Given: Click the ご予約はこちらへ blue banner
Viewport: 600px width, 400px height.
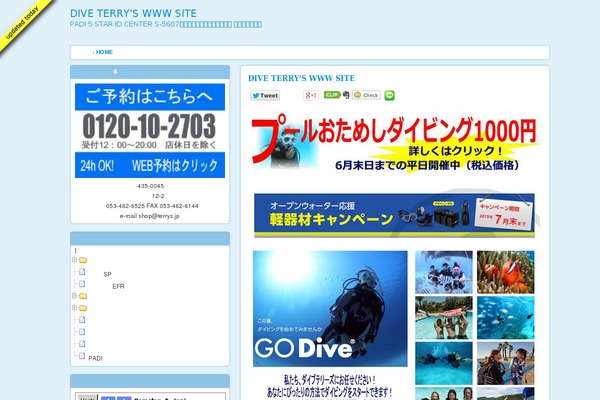Looking at the screenshot, I should (x=150, y=97).
